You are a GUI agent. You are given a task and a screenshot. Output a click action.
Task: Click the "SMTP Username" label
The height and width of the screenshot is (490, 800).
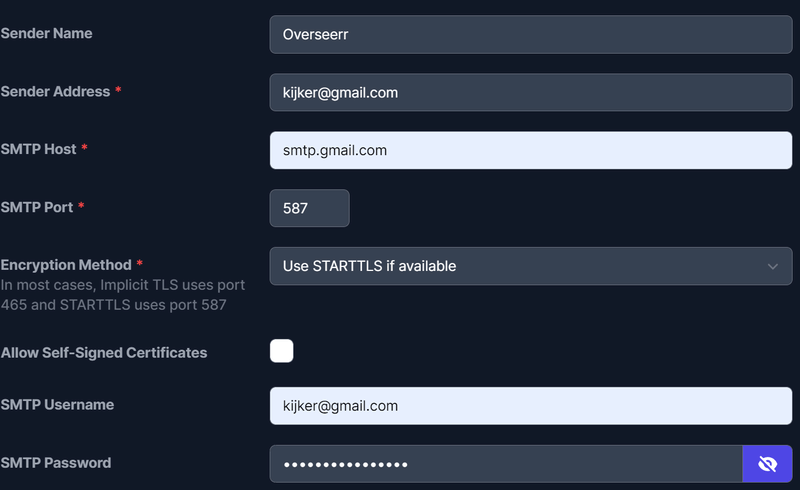pyautogui.click(x=57, y=405)
